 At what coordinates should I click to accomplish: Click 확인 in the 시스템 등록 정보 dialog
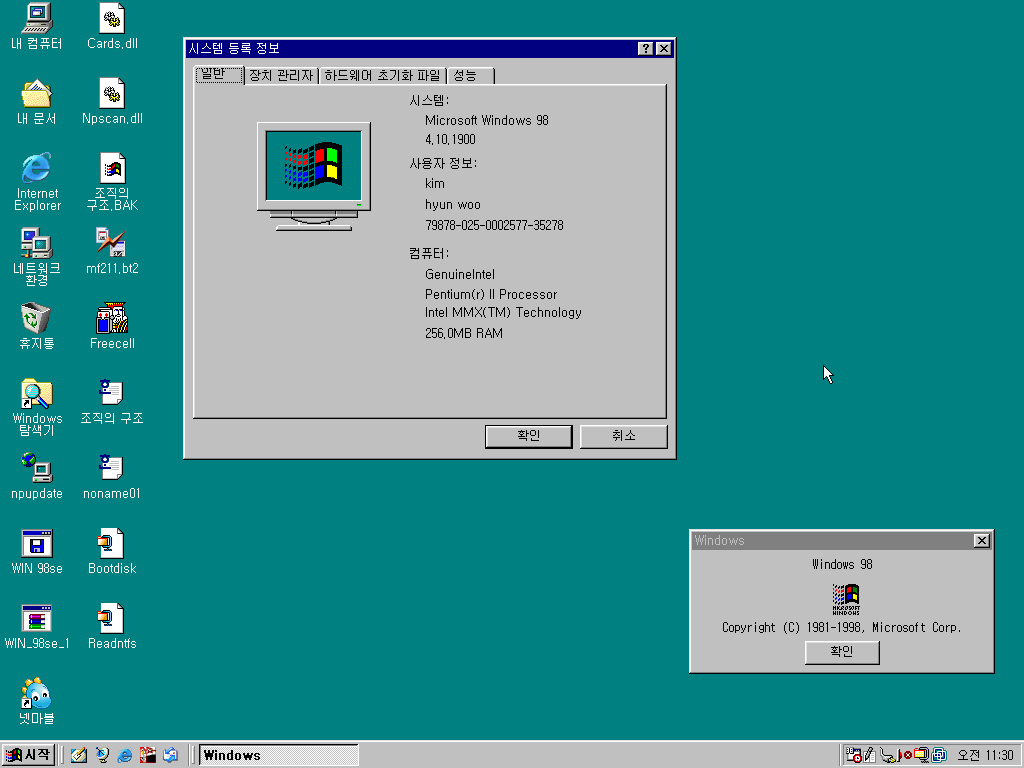(528, 436)
